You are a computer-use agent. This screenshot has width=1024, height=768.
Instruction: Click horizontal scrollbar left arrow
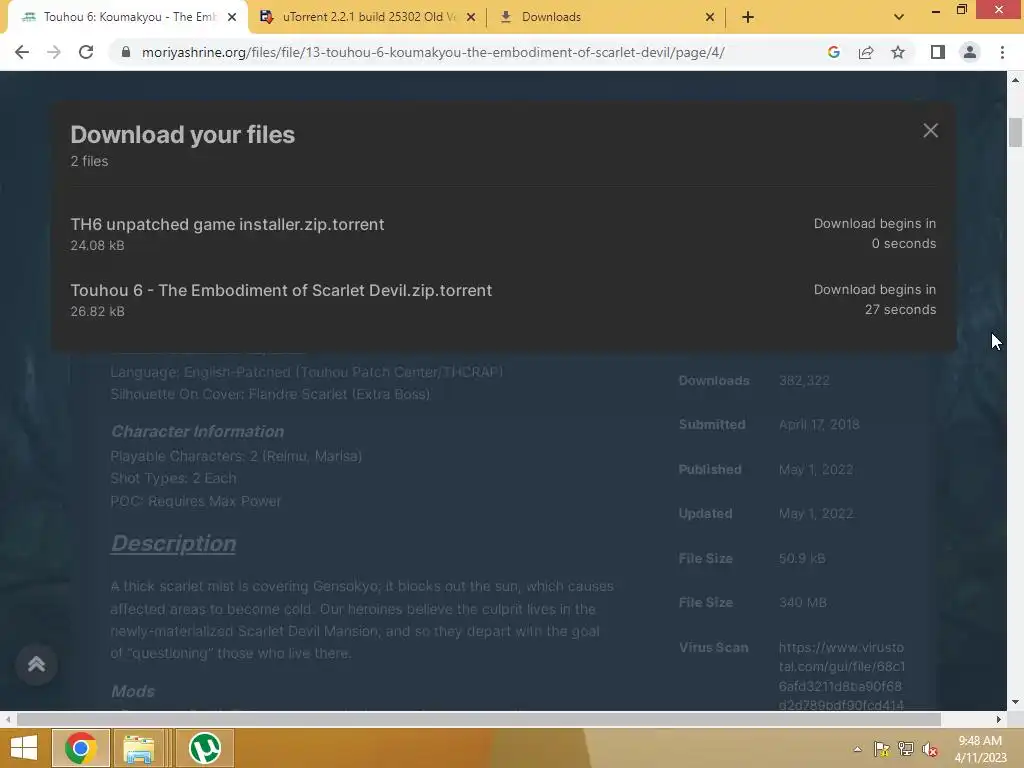pos(8,719)
